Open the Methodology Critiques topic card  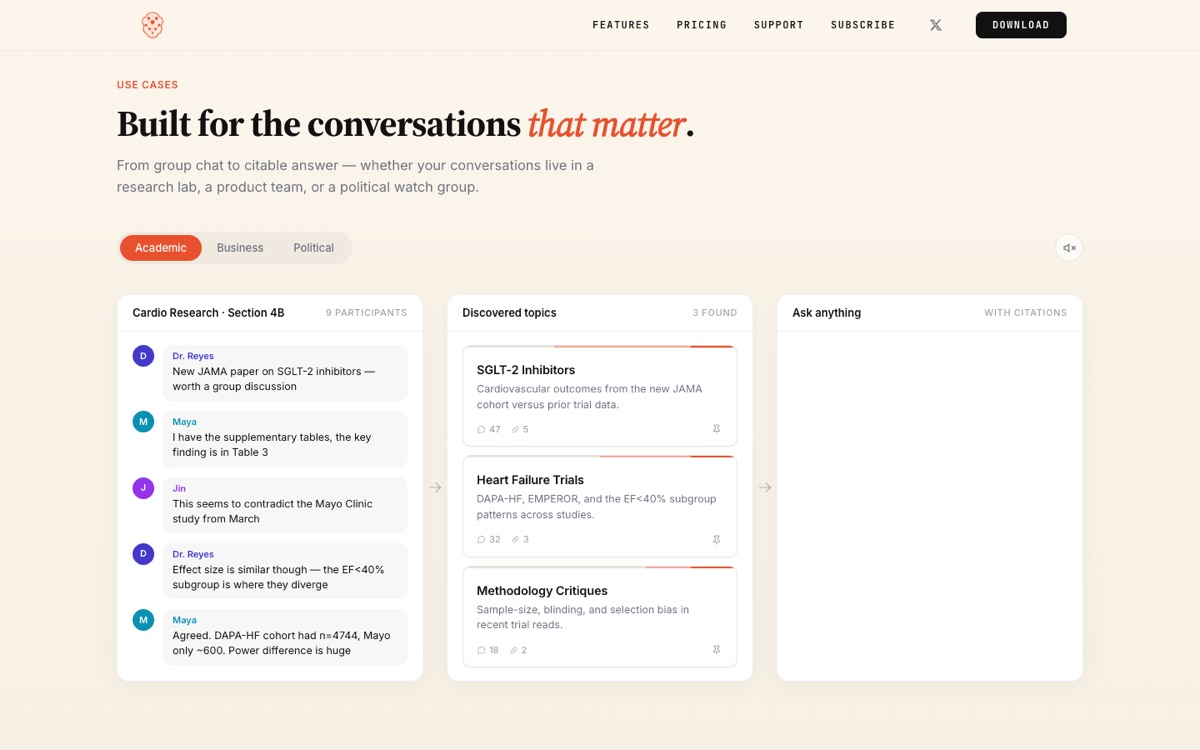coord(600,617)
